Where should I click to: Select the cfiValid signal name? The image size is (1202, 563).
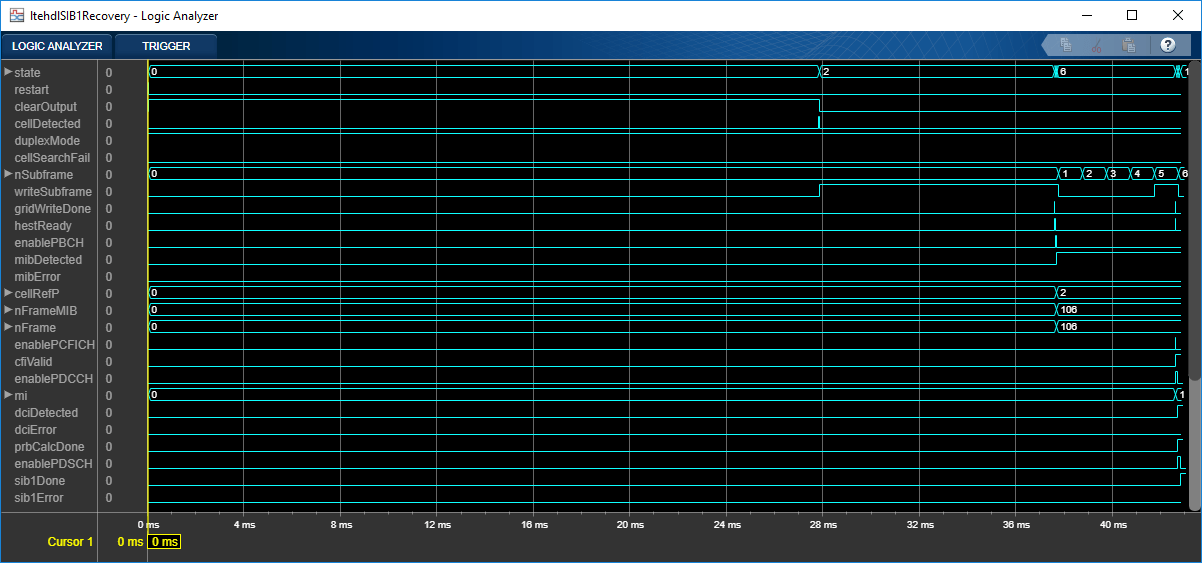click(x=34, y=362)
